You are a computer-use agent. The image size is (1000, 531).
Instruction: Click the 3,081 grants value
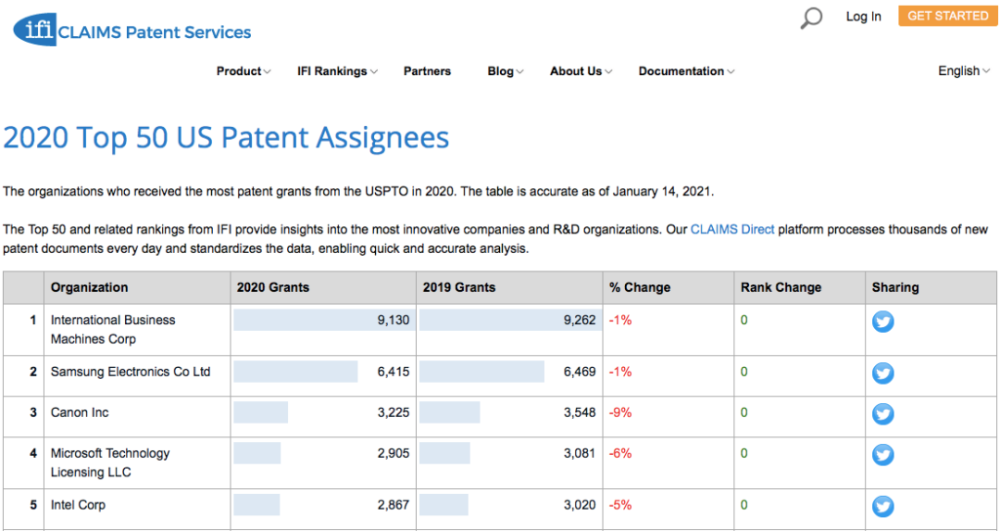tap(580, 453)
